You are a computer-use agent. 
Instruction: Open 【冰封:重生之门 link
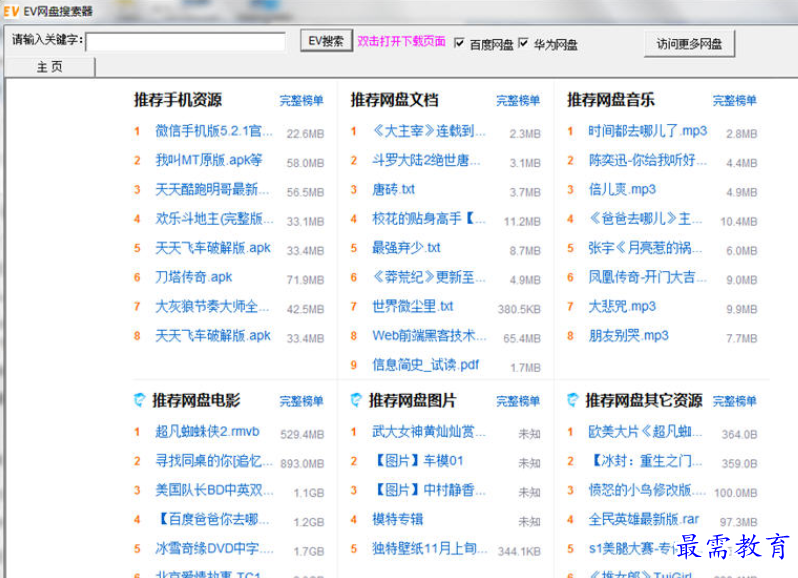(x=645, y=461)
